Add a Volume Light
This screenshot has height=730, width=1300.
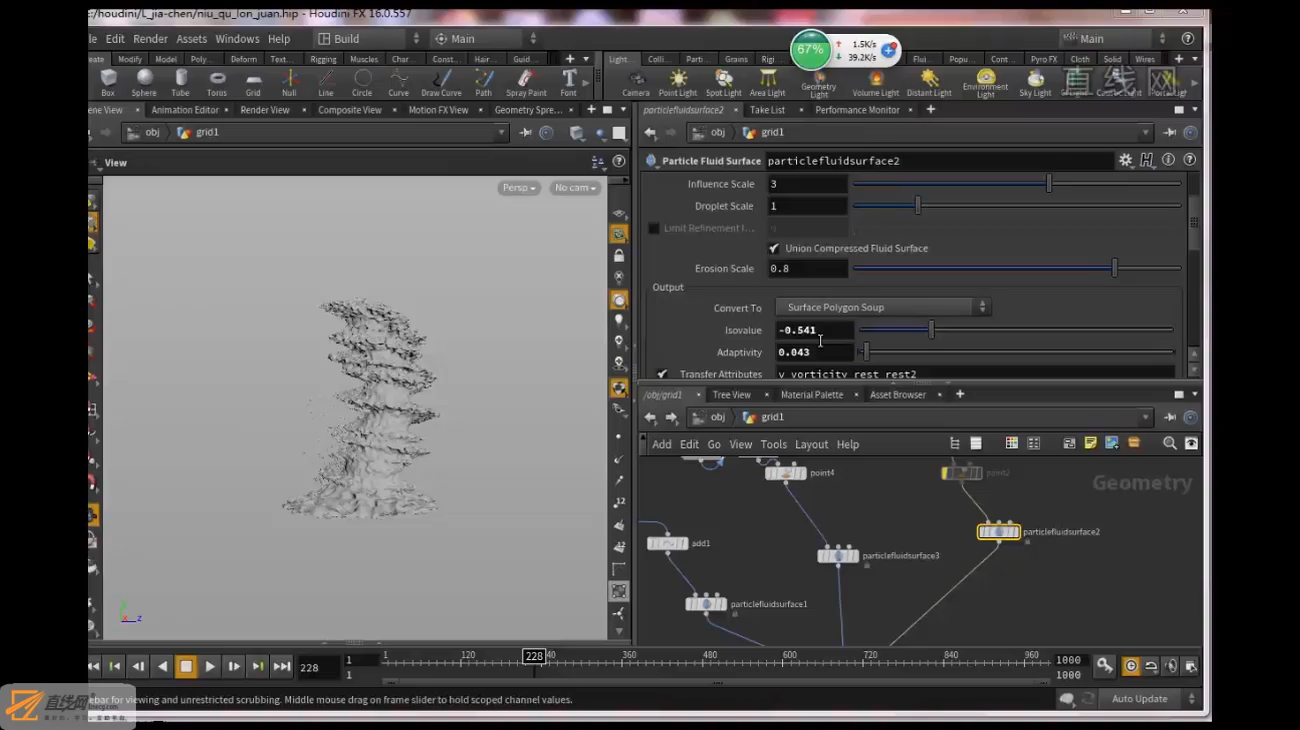click(x=876, y=83)
